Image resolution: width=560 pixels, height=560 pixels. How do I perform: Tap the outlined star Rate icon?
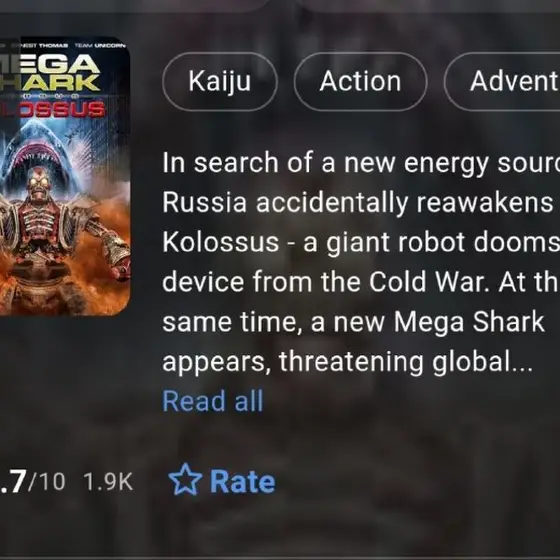click(x=185, y=480)
